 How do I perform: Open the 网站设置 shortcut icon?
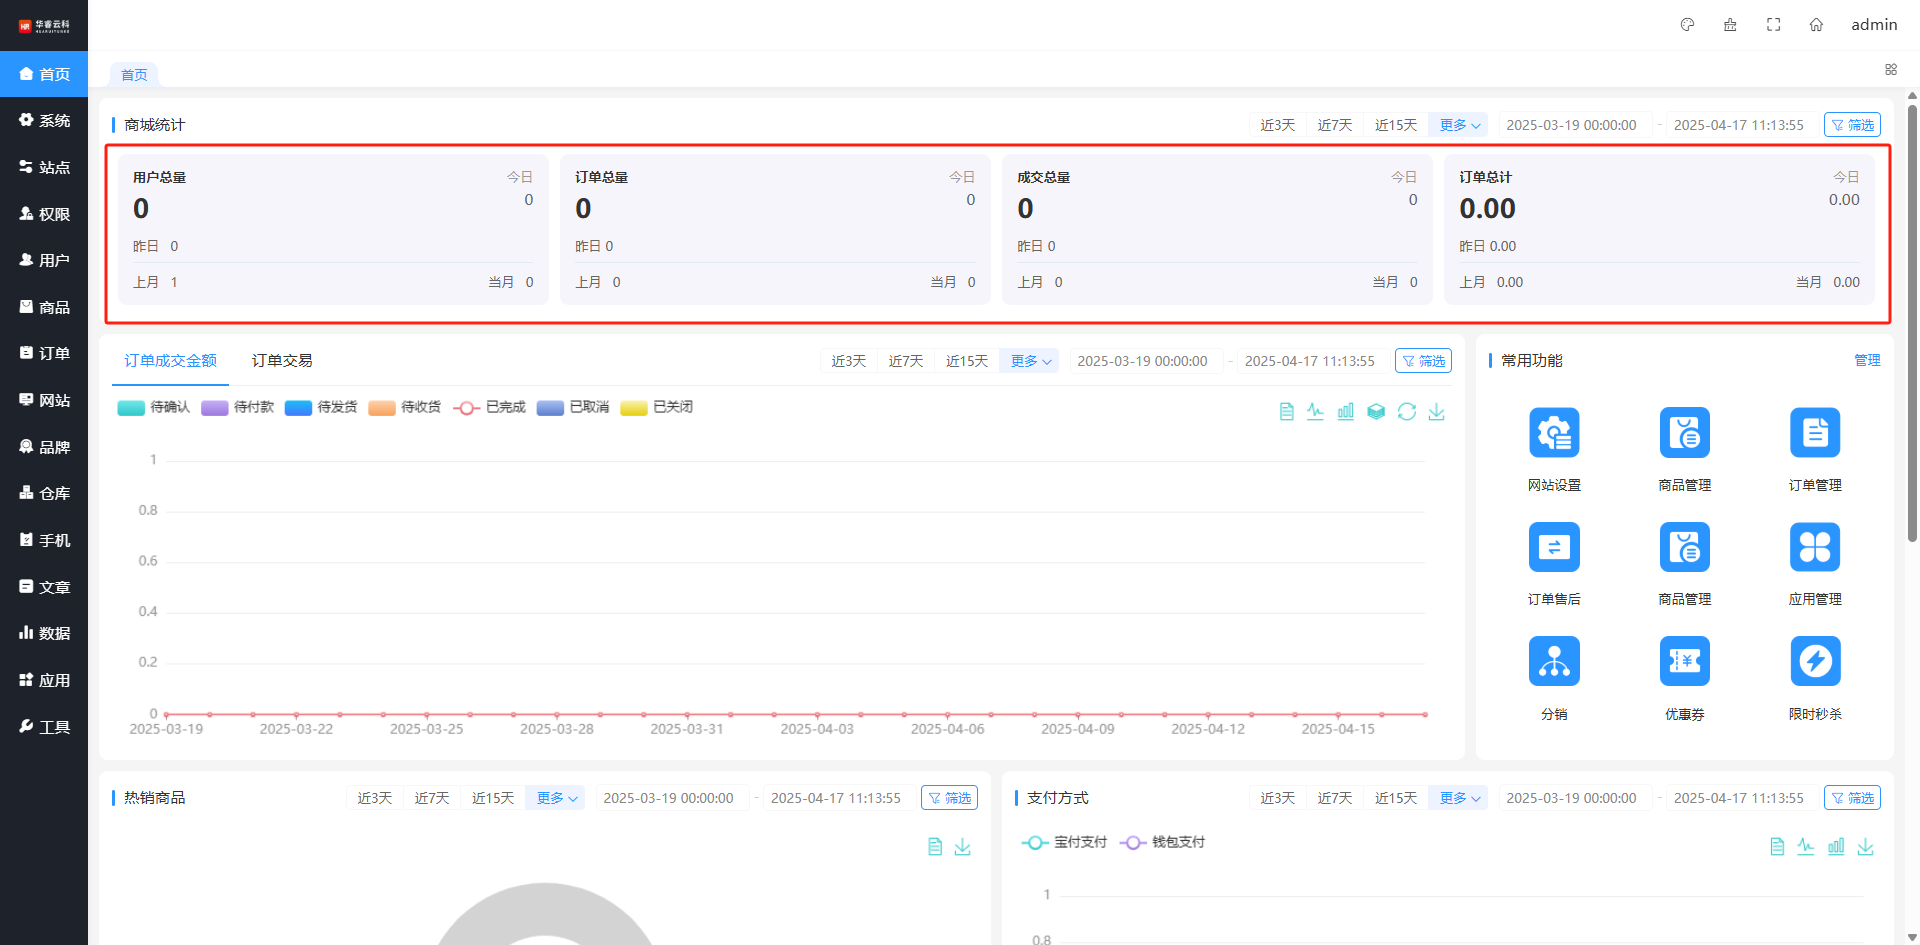tap(1554, 433)
